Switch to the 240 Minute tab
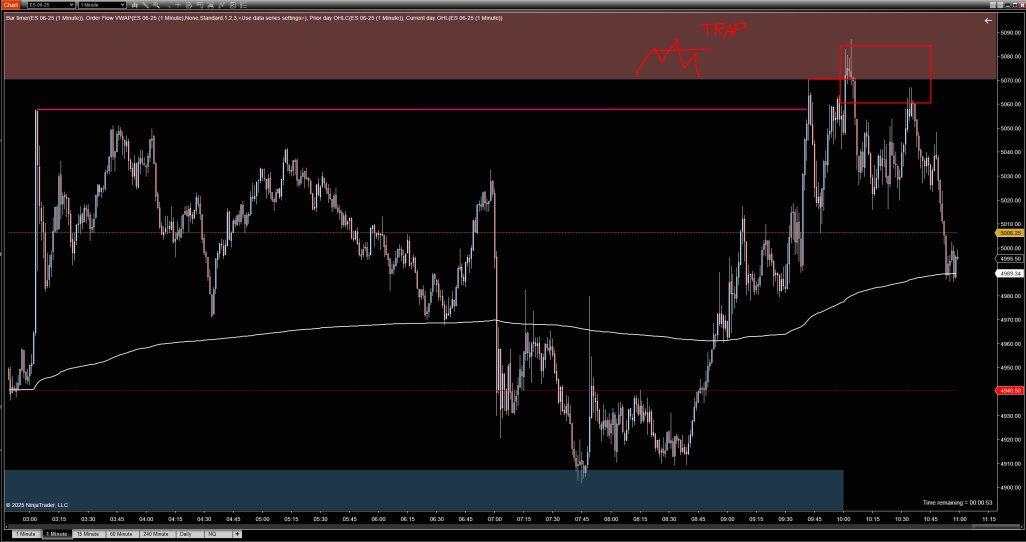 pos(156,534)
